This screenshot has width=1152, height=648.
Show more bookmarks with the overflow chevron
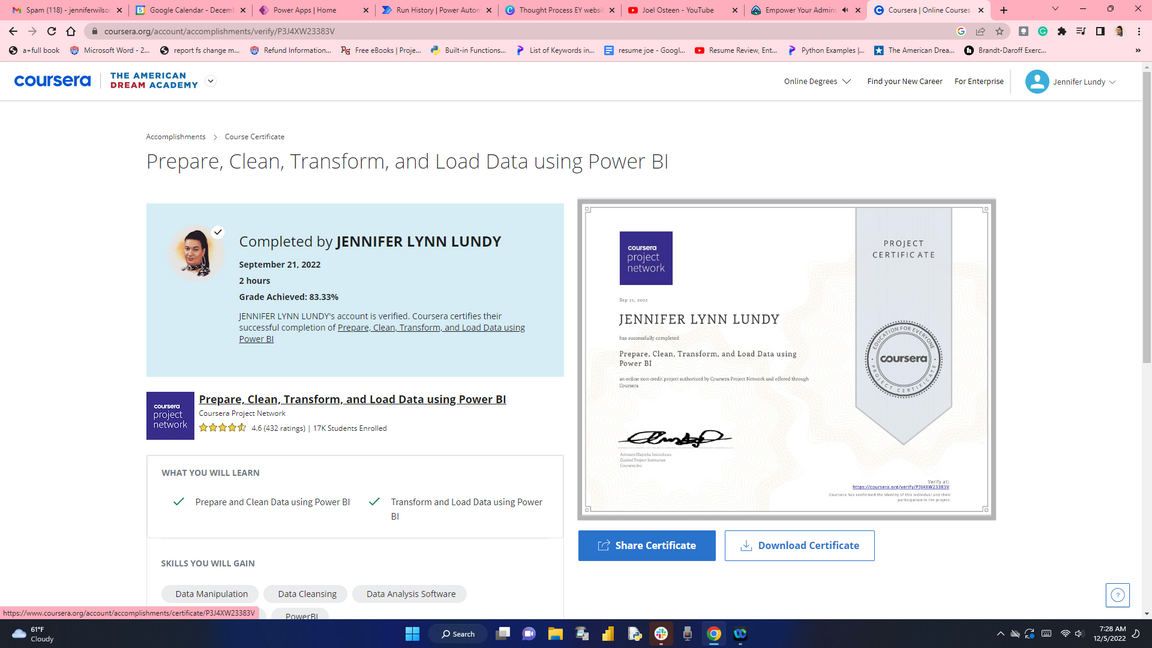coord(1138,51)
